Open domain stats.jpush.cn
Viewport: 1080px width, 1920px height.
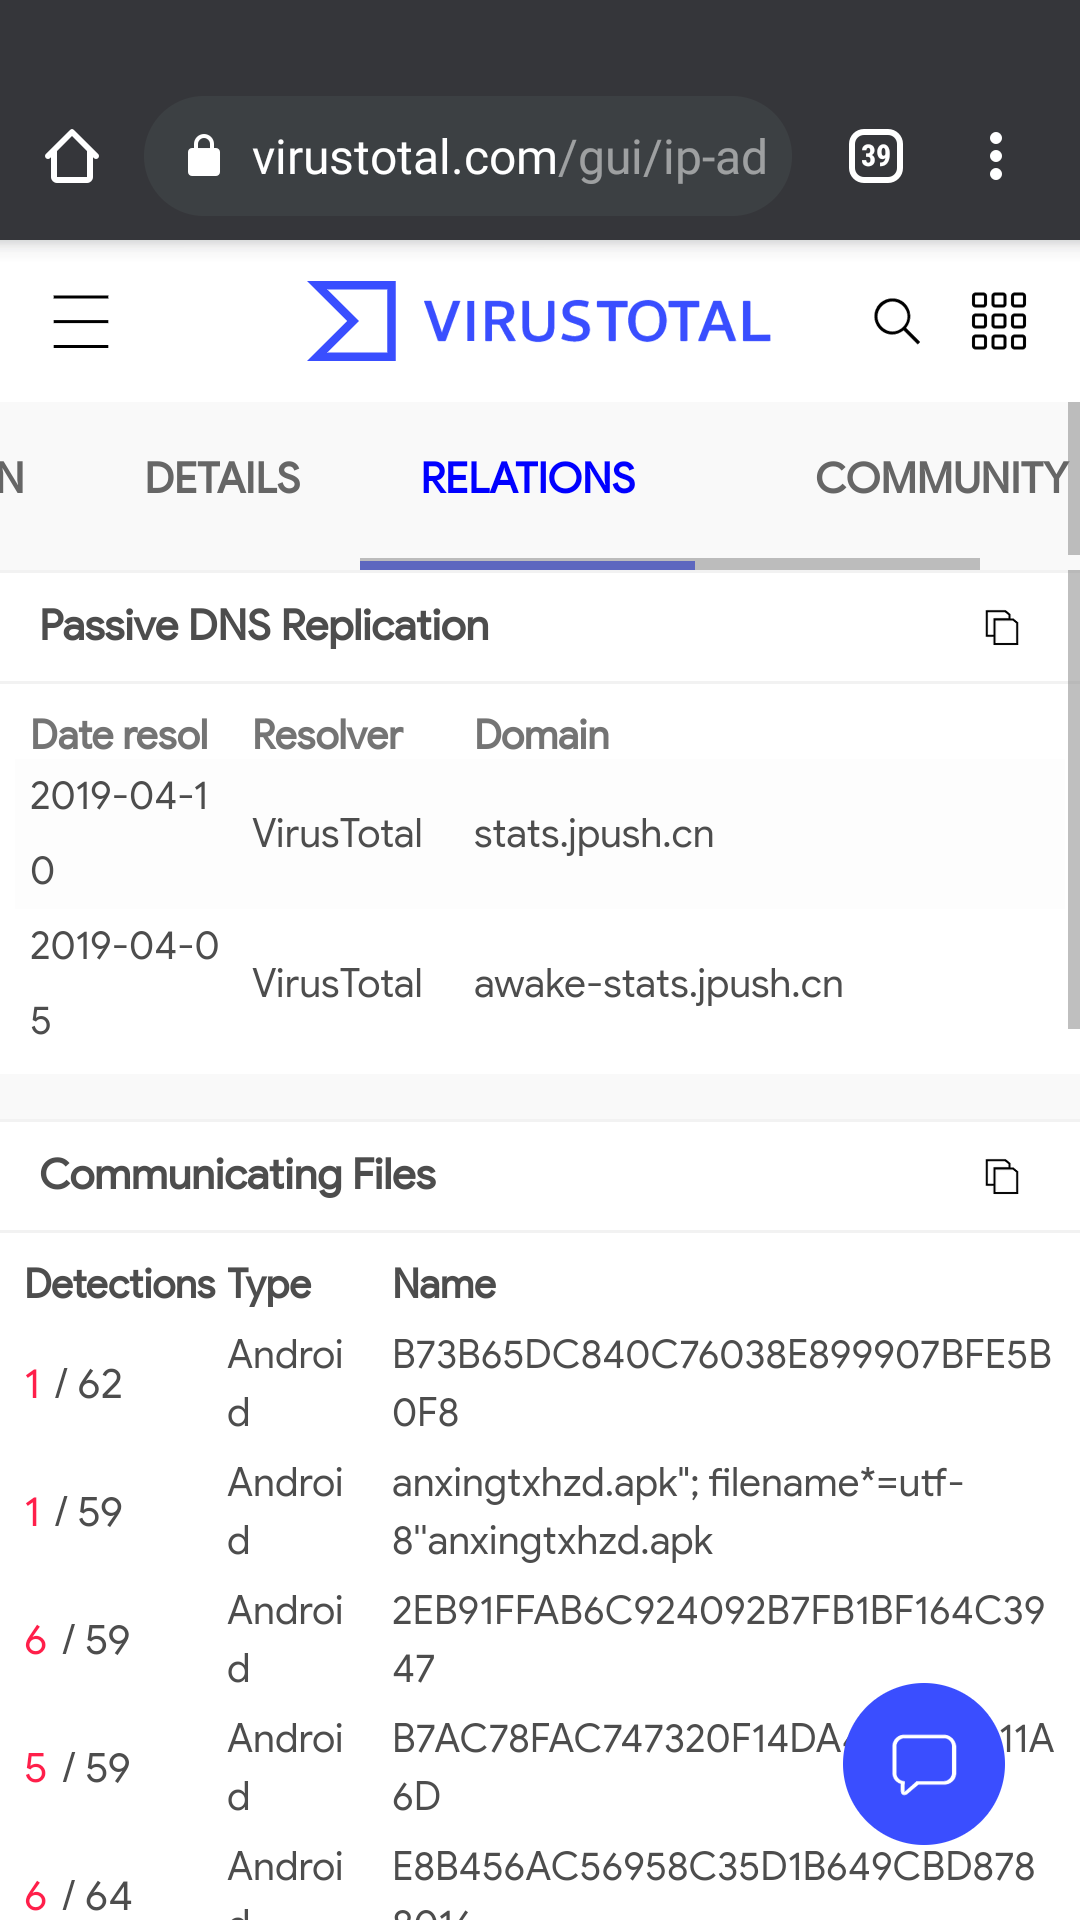594,834
